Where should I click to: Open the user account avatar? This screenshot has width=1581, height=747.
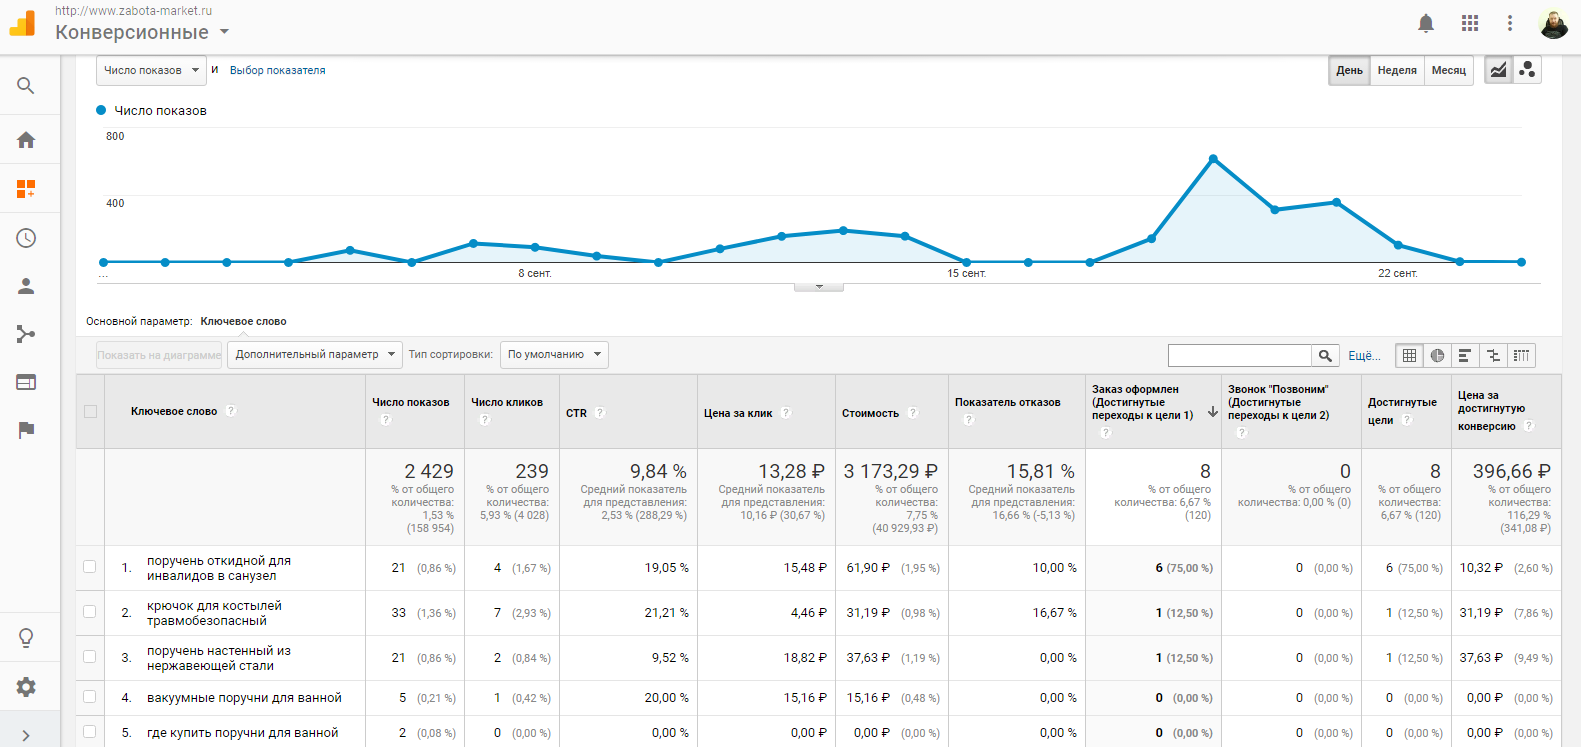tap(1554, 23)
